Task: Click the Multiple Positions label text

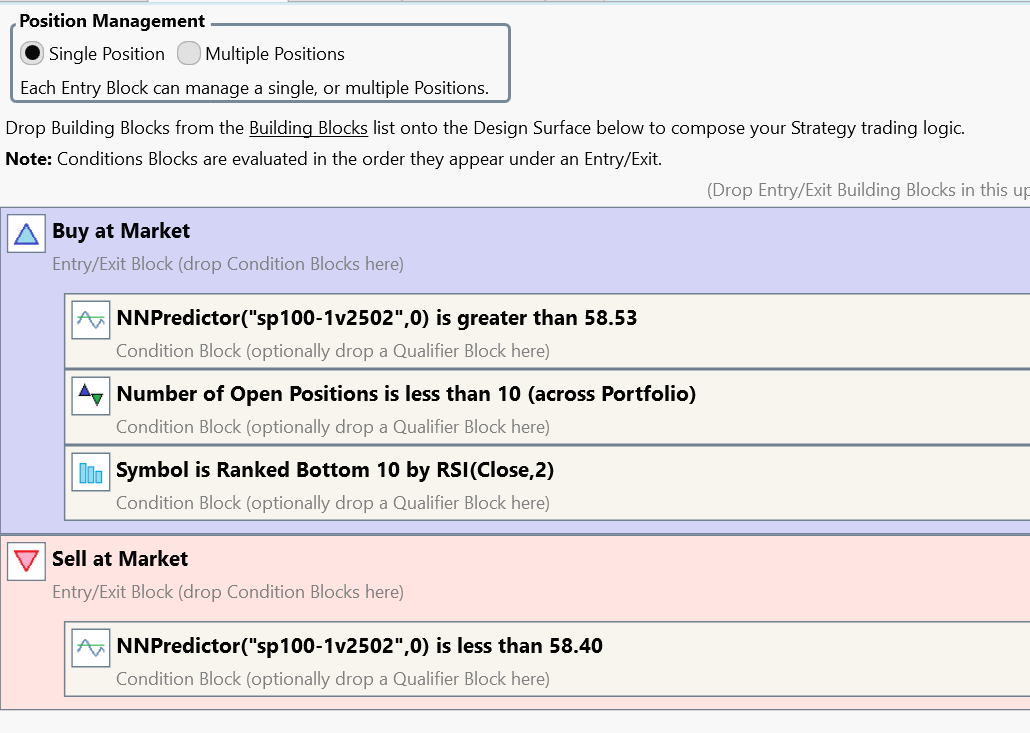Action: pyautogui.click(x=275, y=54)
